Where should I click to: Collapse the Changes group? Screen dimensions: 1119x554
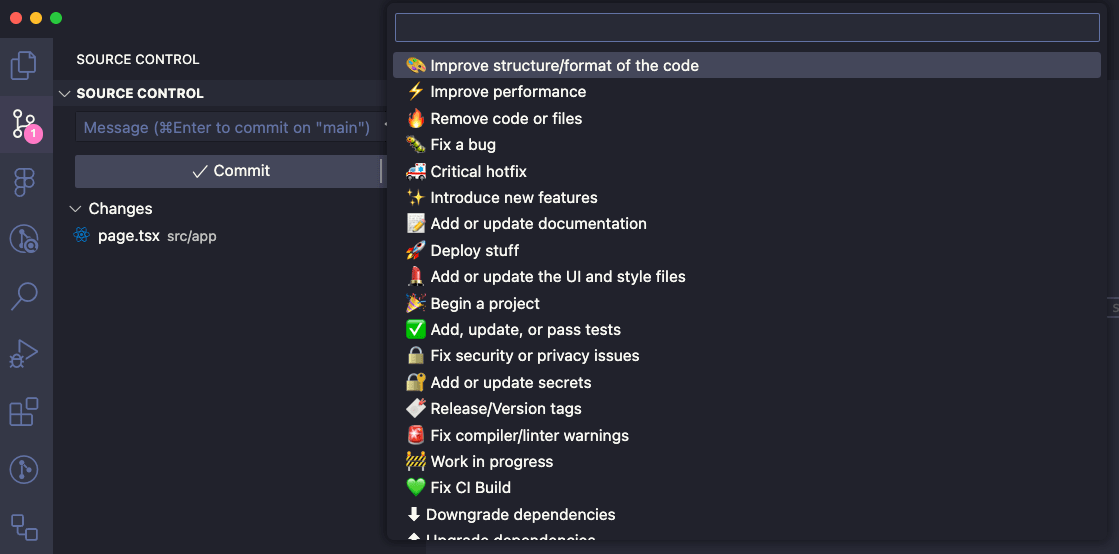coord(75,209)
